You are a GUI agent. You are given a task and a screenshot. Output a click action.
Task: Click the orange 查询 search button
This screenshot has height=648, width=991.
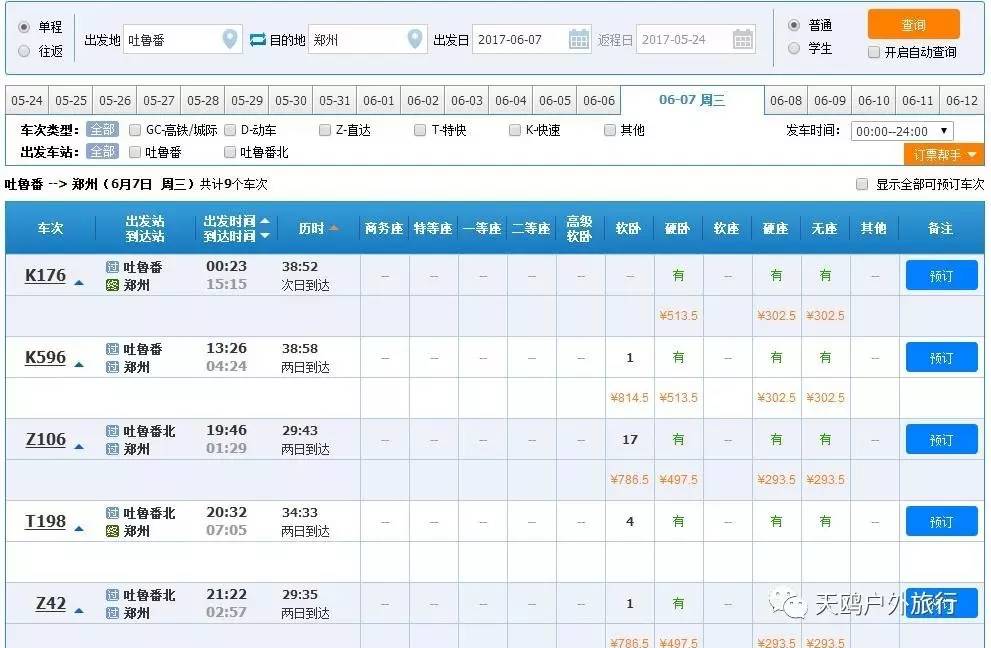coord(913,25)
